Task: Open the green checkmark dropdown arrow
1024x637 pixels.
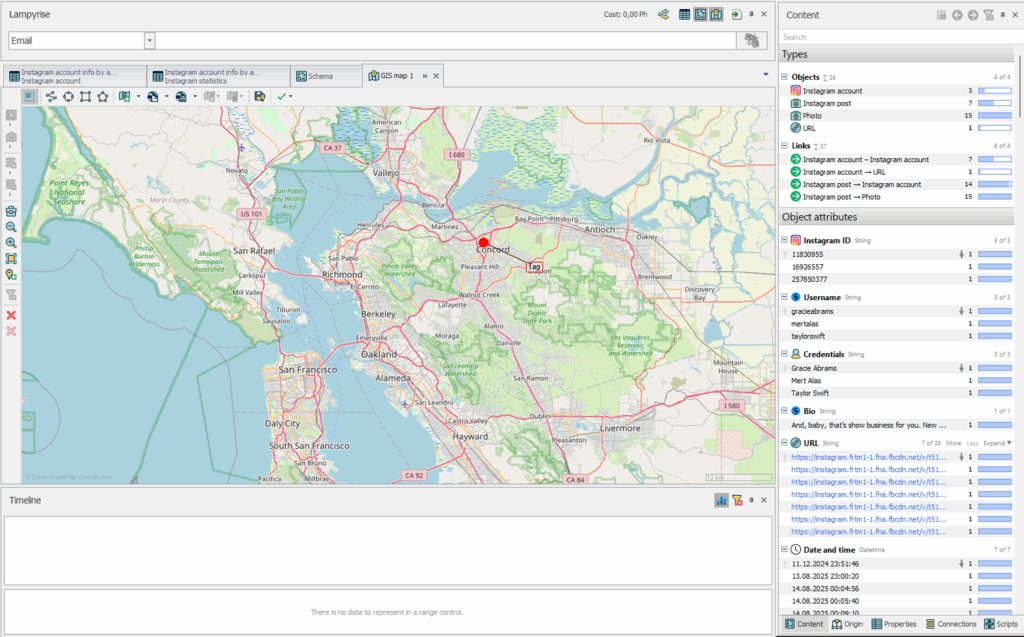Action: [x=291, y=97]
